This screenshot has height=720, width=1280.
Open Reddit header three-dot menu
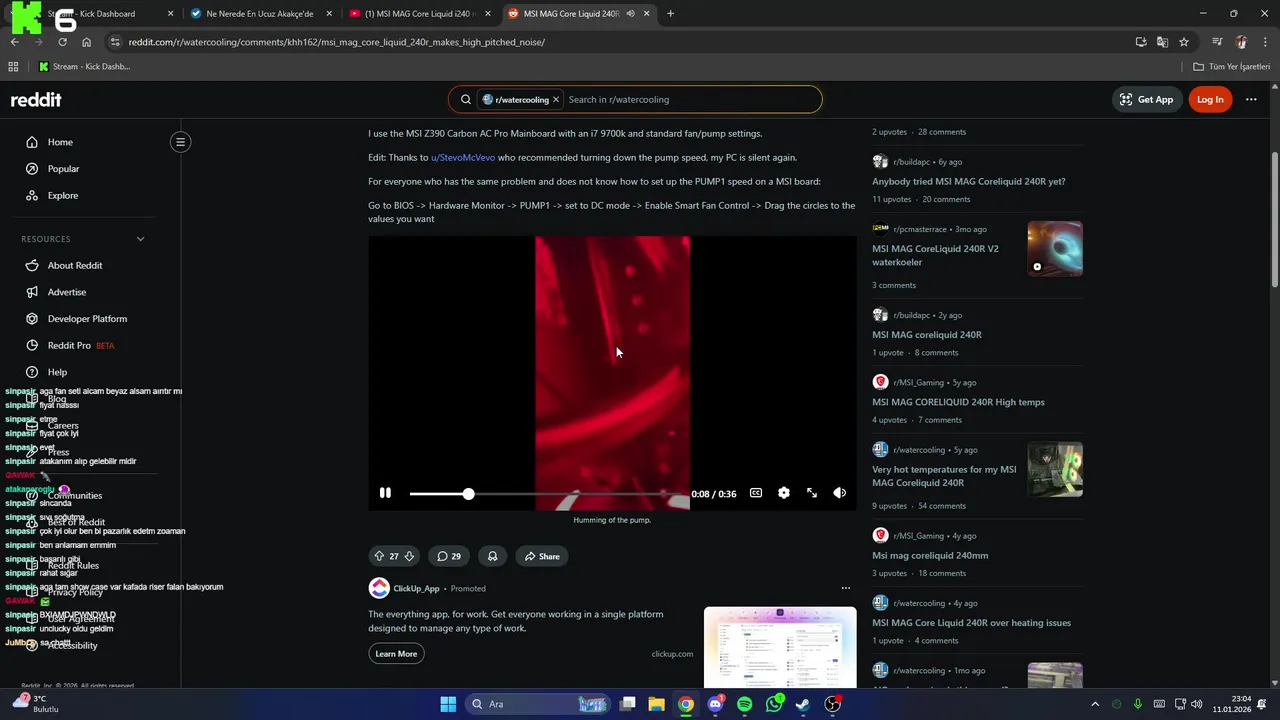[1251, 99]
